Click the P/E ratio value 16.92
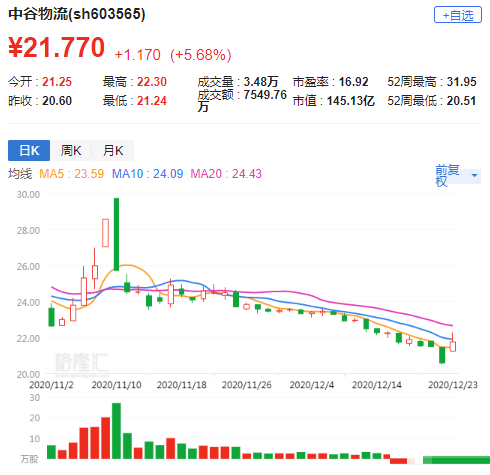 click(x=353, y=82)
